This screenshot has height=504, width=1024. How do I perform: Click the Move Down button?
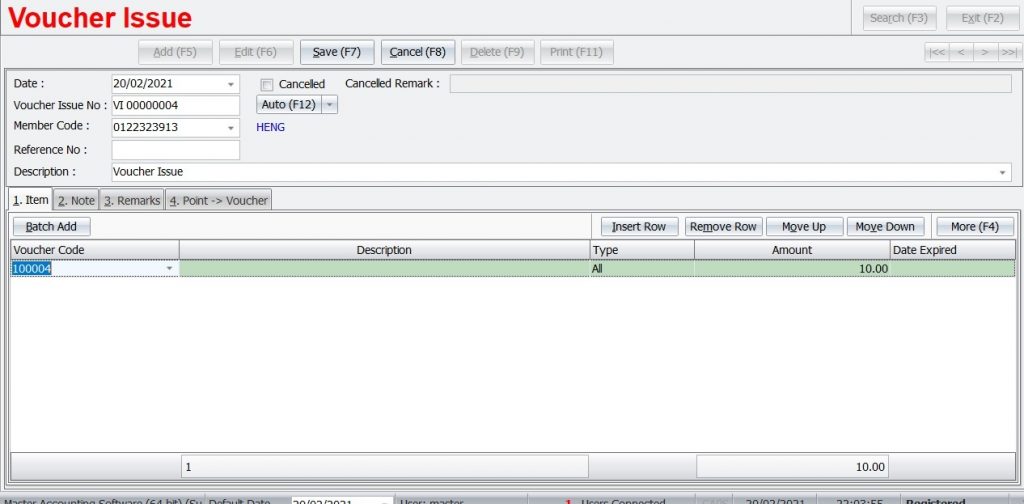tap(886, 227)
